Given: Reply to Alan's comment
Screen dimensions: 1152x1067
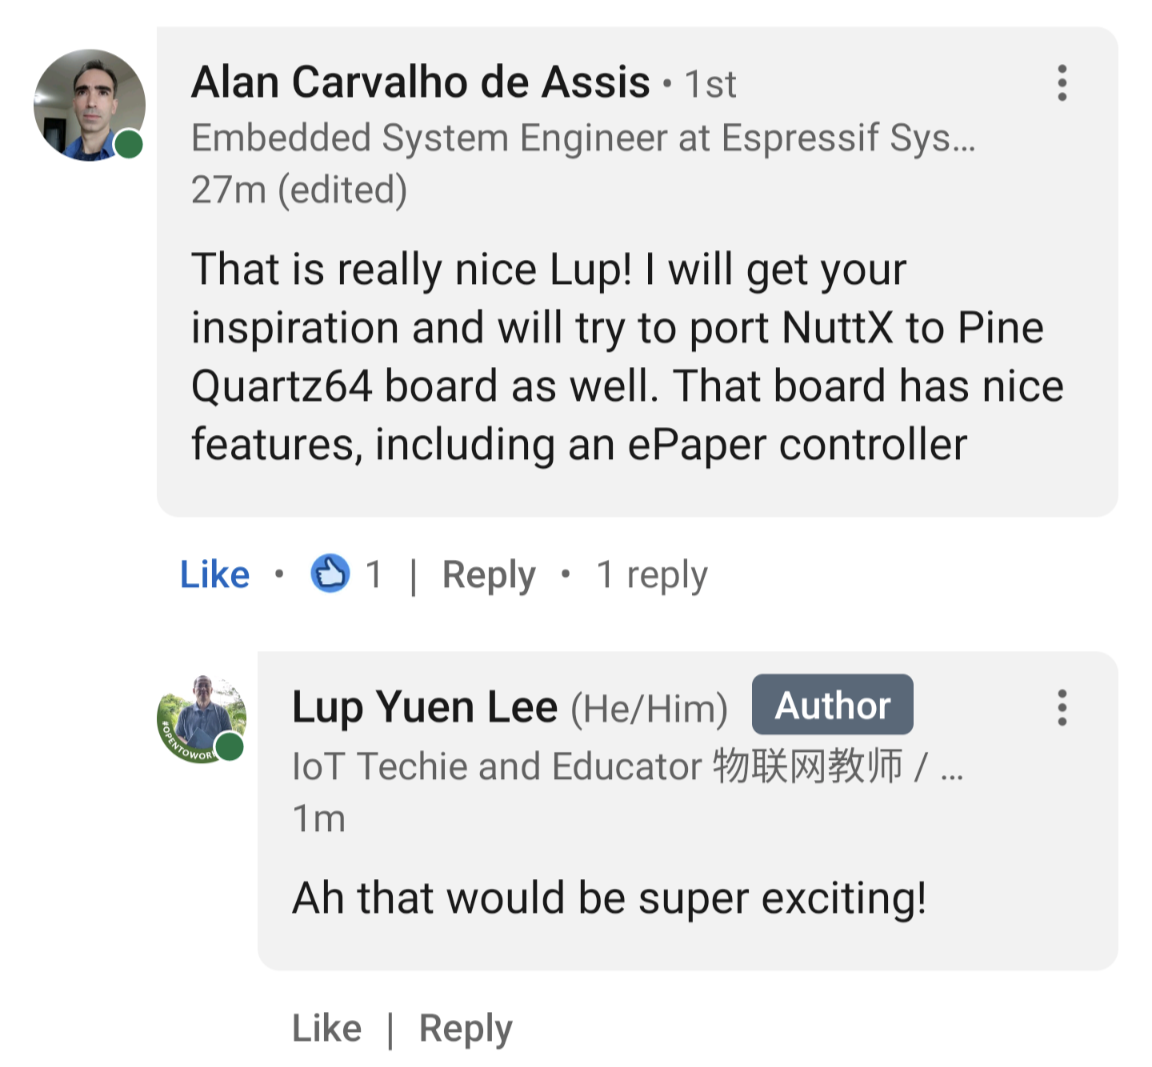Looking at the screenshot, I should coord(488,575).
